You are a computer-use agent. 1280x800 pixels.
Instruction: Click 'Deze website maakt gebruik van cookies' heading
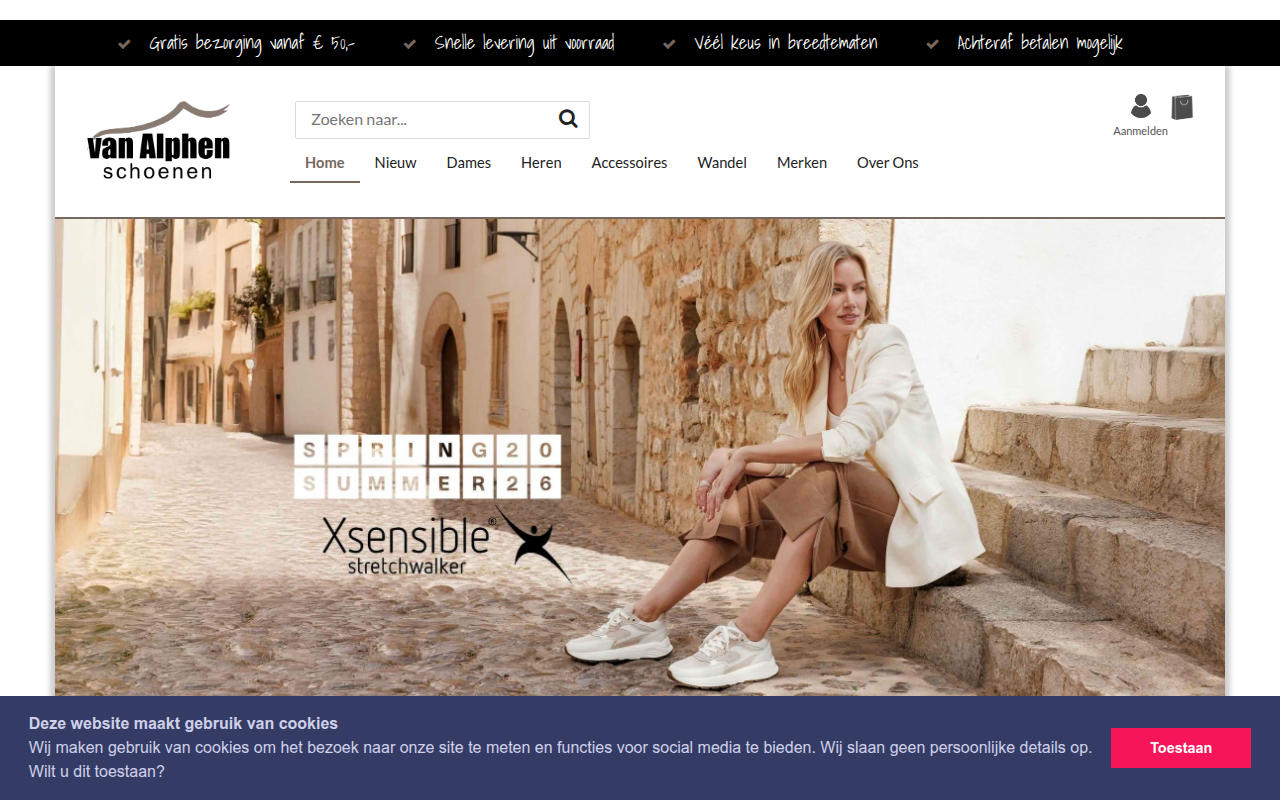(x=183, y=723)
